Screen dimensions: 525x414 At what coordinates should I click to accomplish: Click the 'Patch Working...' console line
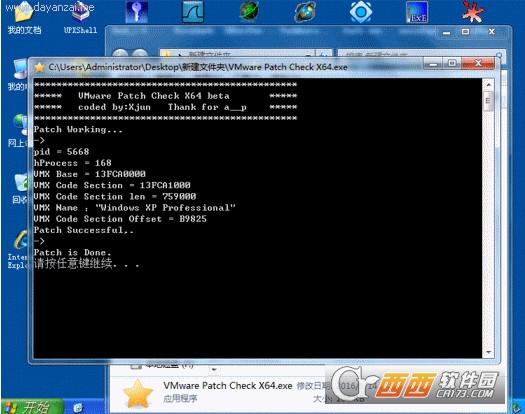click(78, 130)
